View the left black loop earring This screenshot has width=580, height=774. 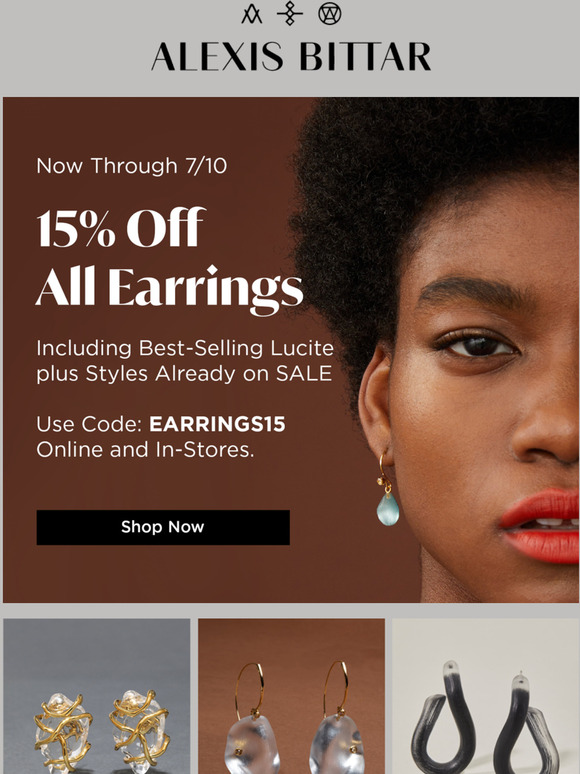pos(443,718)
